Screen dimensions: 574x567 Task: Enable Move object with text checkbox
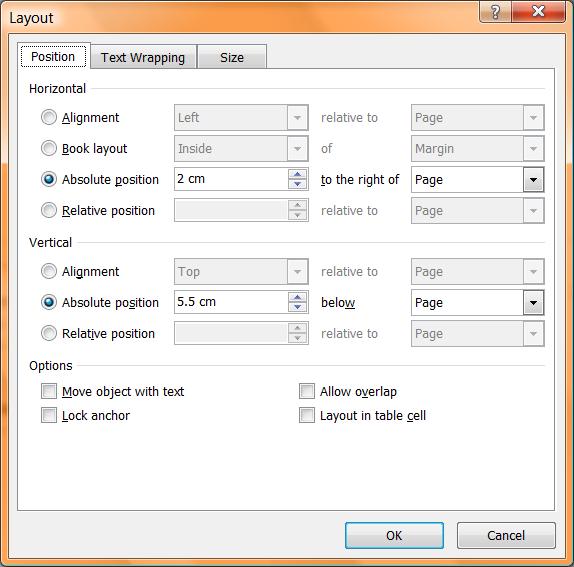click(49, 391)
